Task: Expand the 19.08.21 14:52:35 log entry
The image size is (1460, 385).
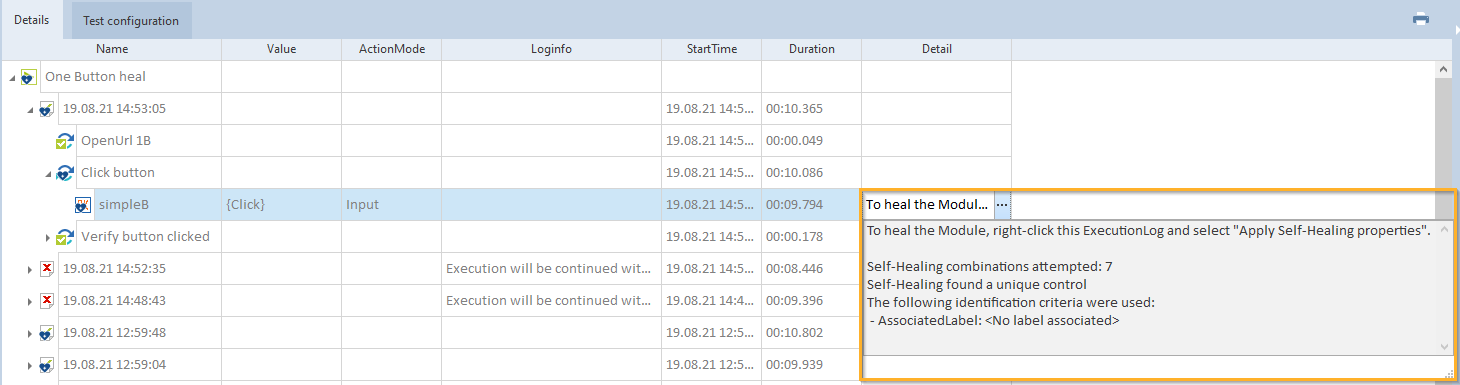Action: click(29, 269)
